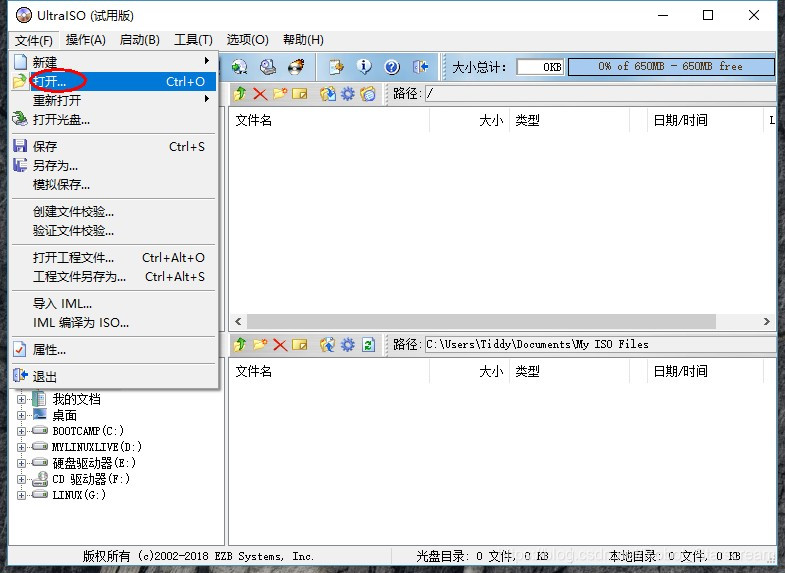This screenshot has width=785, height=573.
Task: Select 导入 IML... menu entry
Action: [x=114, y=303]
